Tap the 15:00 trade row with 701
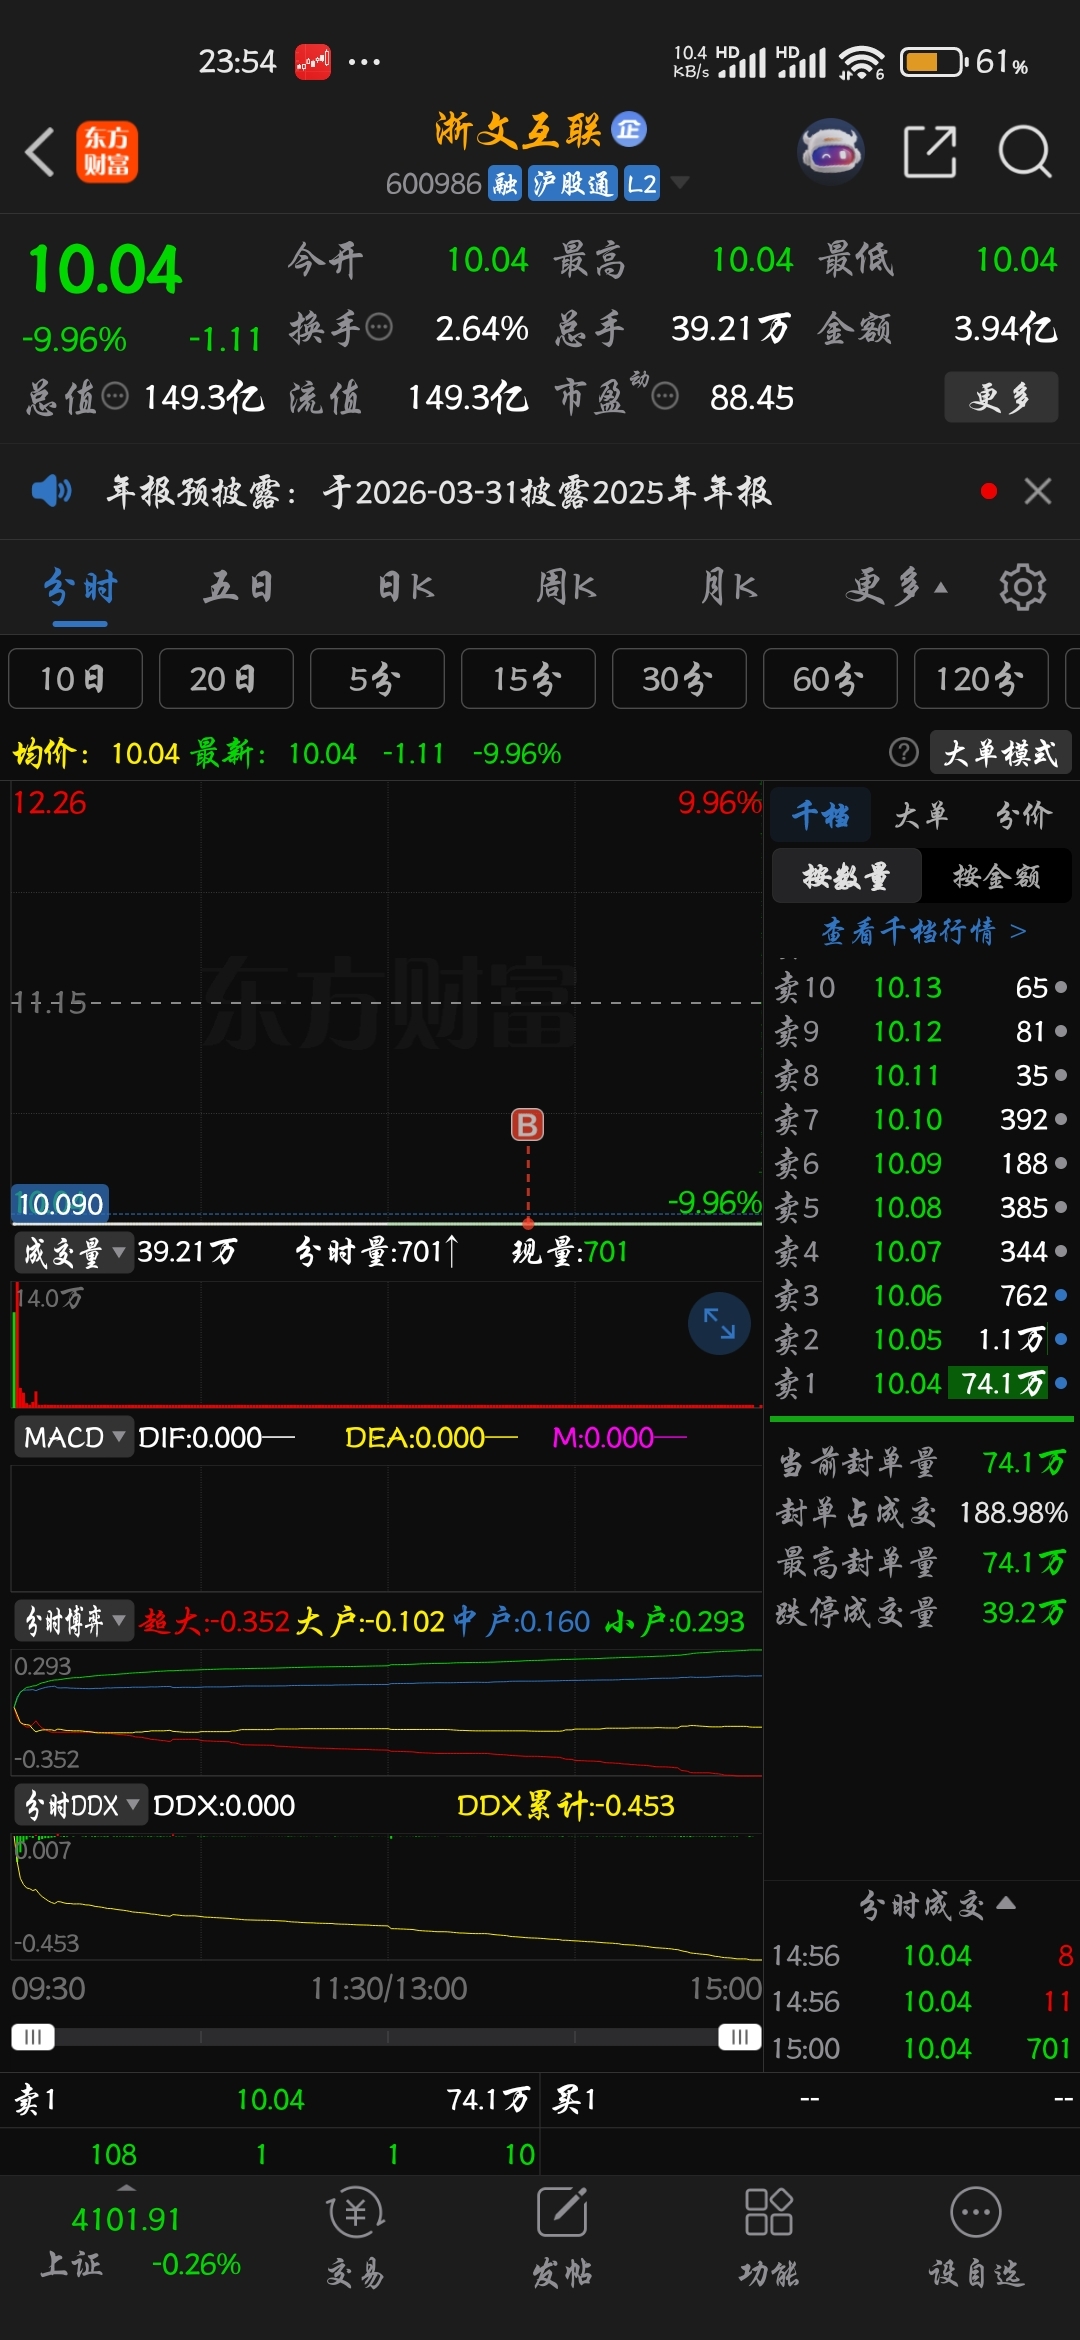 pyautogui.click(x=921, y=2048)
